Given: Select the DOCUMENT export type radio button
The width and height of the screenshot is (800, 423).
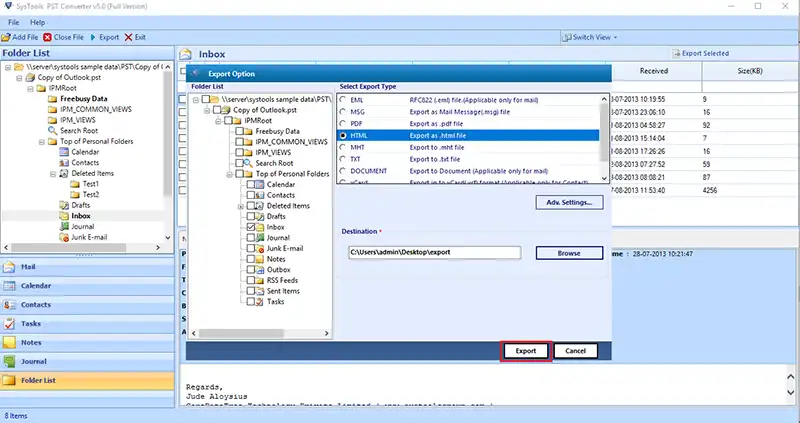Looking at the screenshot, I should [x=343, y=171].
